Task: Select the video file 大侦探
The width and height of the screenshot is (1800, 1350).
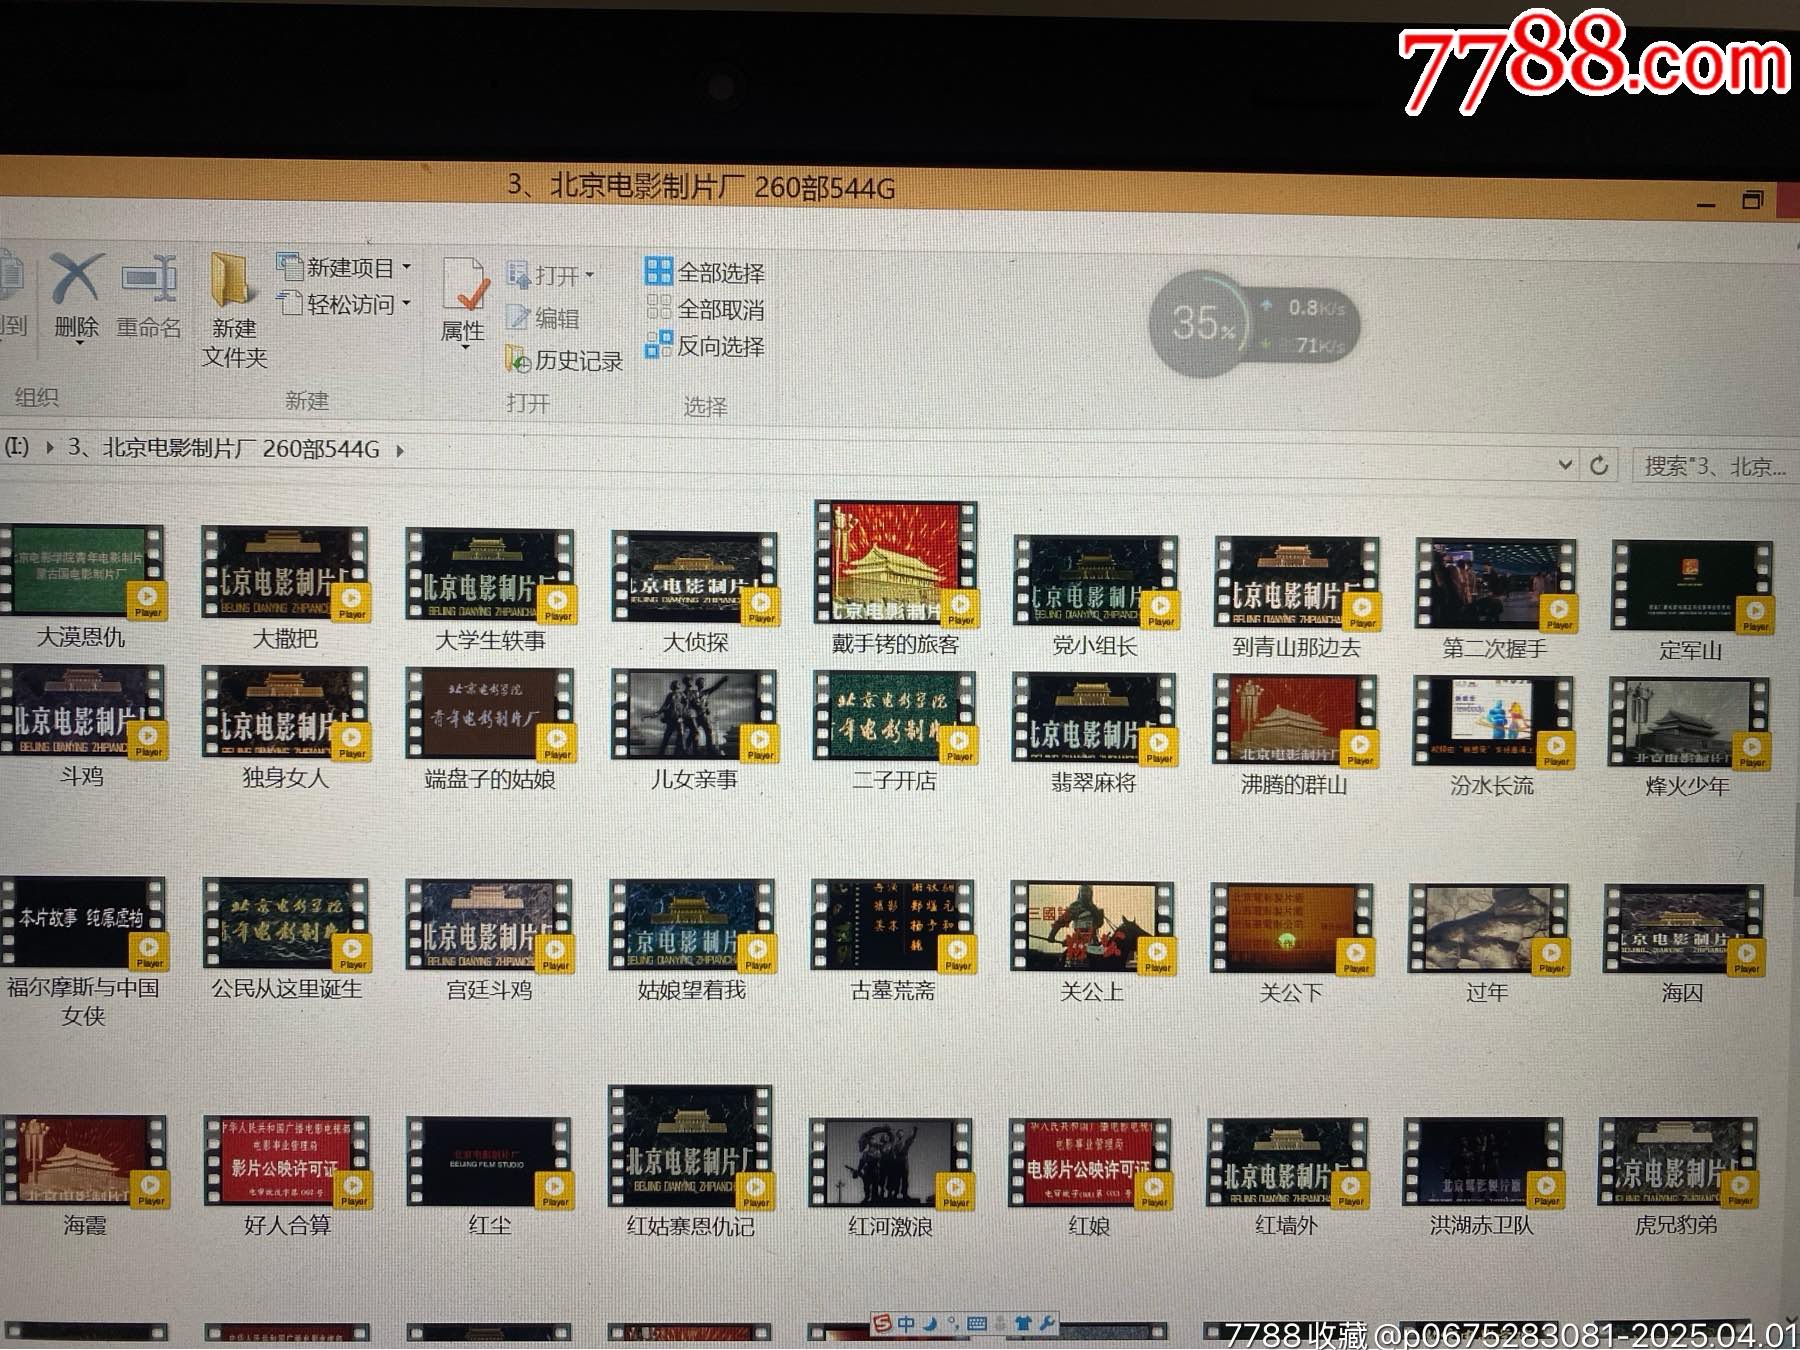Action: (x=695, y=593)
